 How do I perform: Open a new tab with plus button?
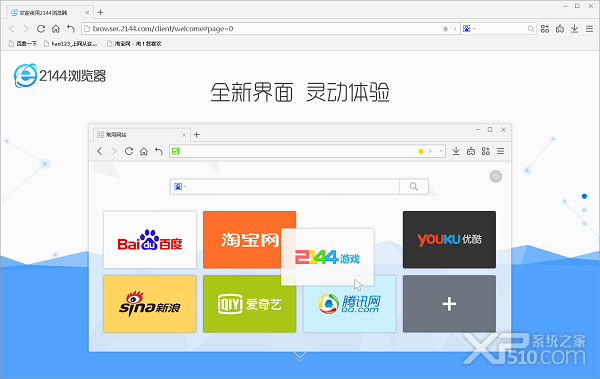click(x=100, y=12)
